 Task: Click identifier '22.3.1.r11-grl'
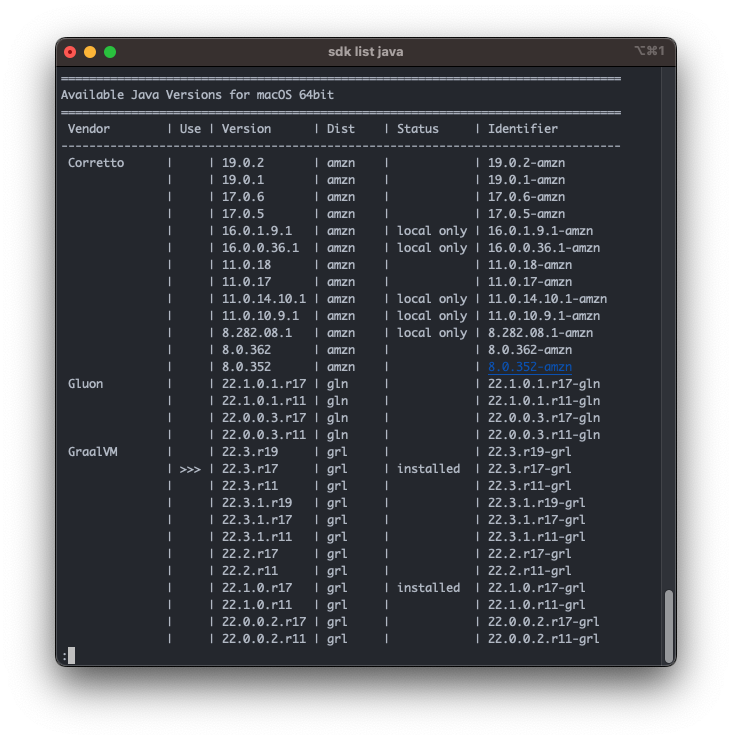pos(537,537)
